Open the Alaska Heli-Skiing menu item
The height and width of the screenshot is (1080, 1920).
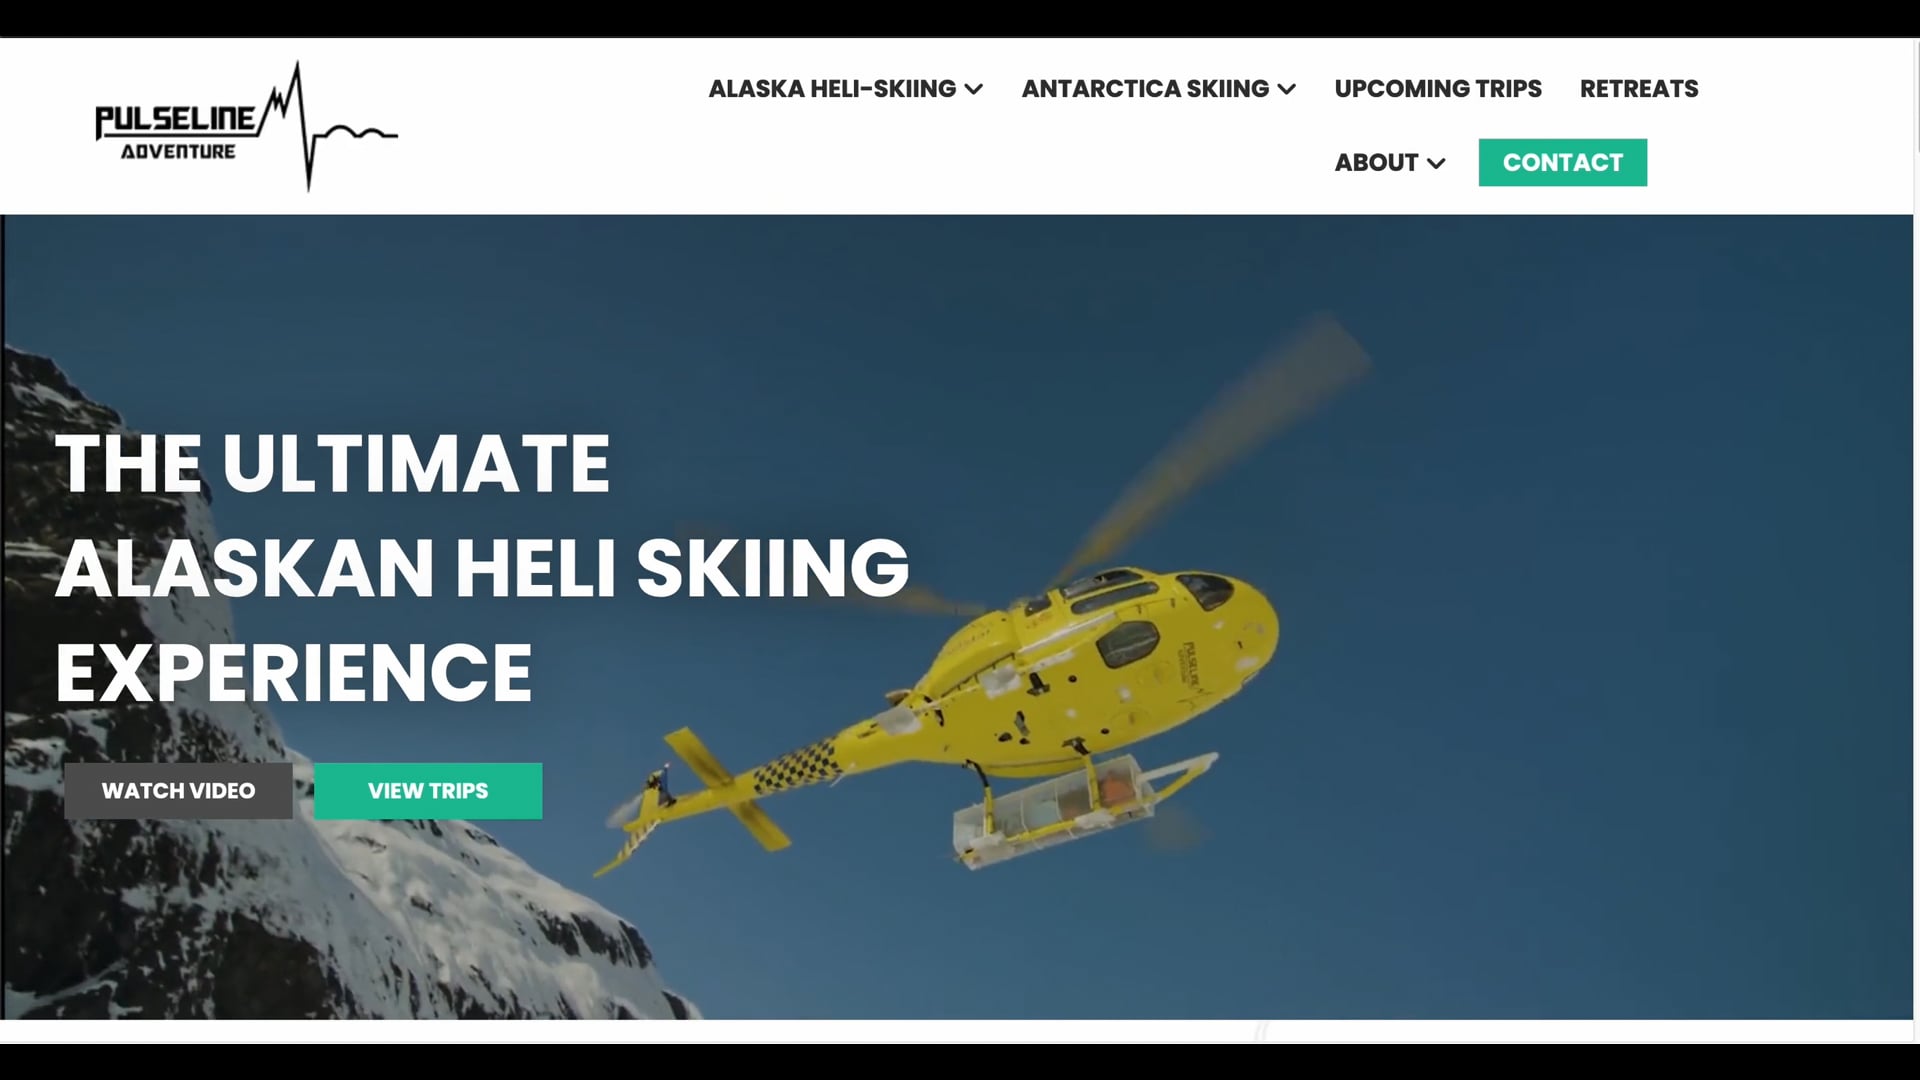click(x=832, y=89)
